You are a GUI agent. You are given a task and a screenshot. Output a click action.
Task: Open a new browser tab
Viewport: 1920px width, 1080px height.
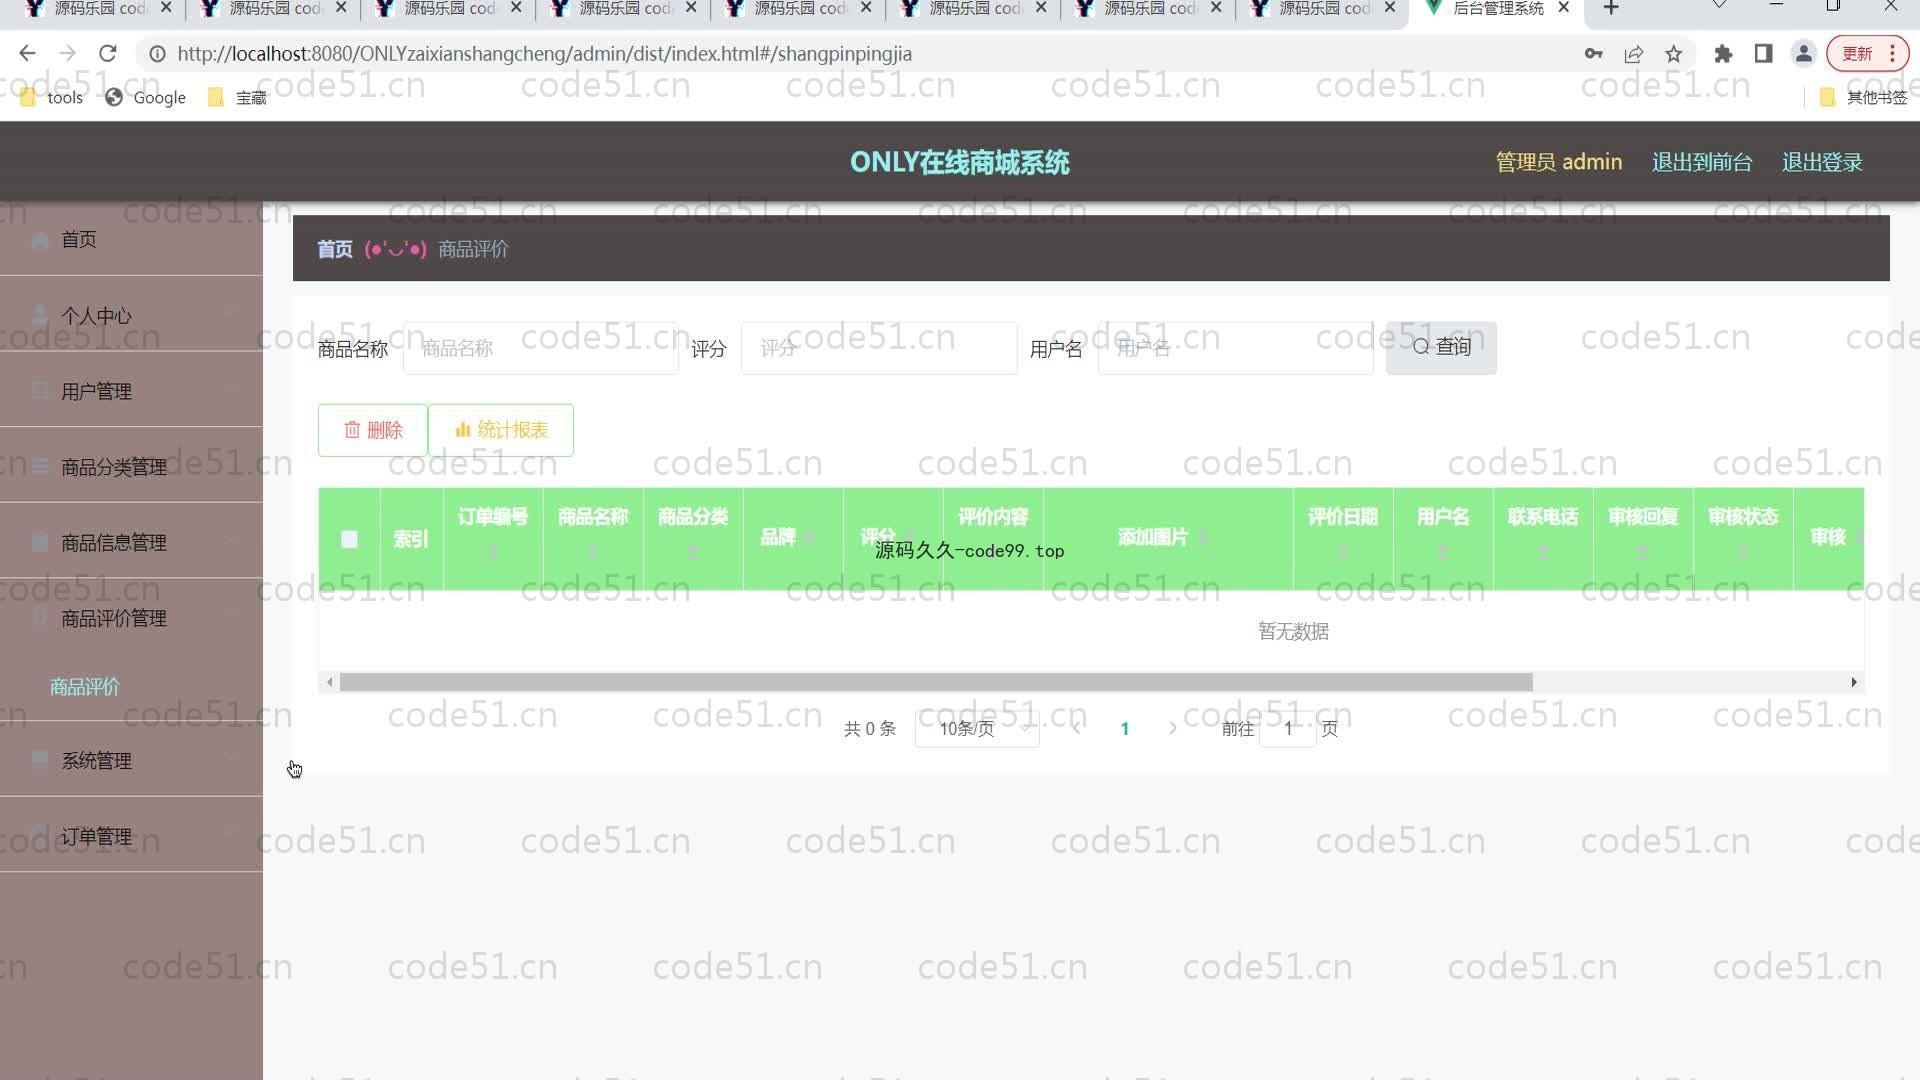[x=1611, y=8]
